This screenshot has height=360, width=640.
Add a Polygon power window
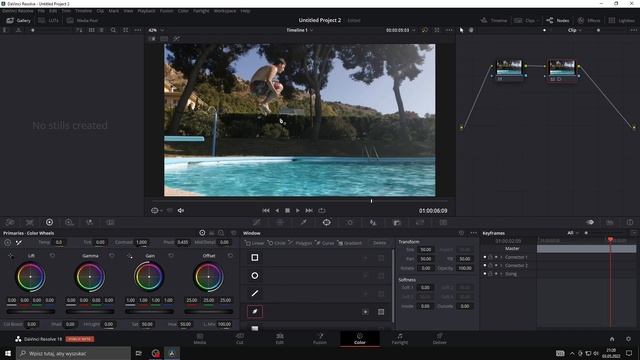click(x=300, y=243)
